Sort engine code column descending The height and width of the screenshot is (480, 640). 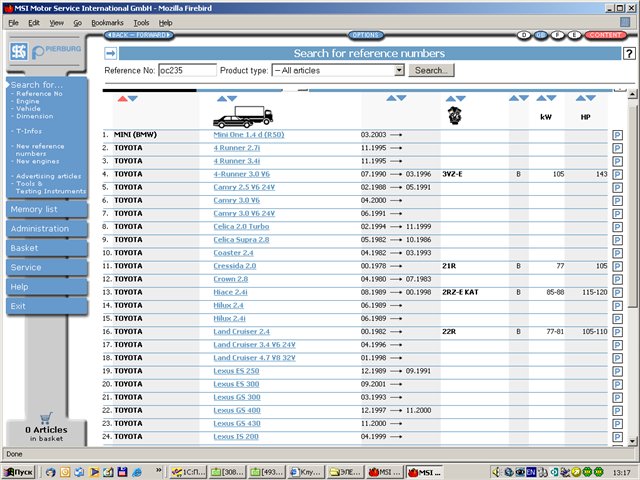tap(461, 99)
